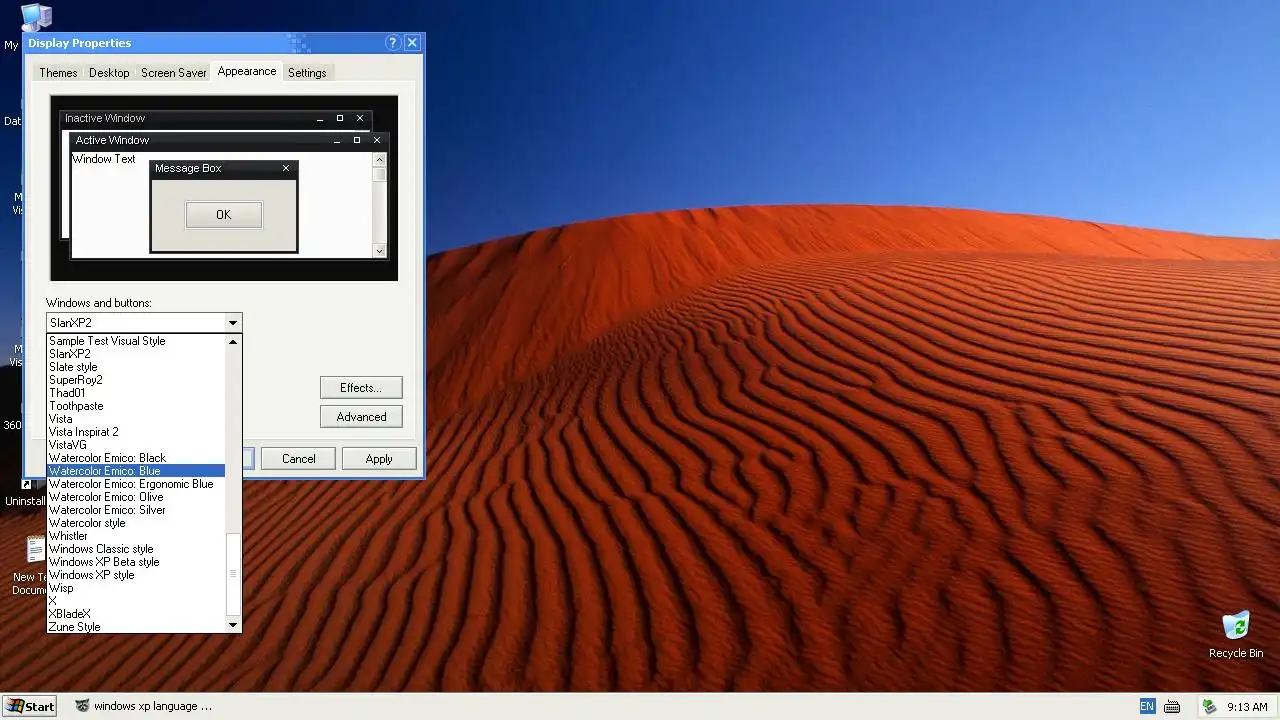Switch to 'windows xp language' taskbar window

(144, 706)
